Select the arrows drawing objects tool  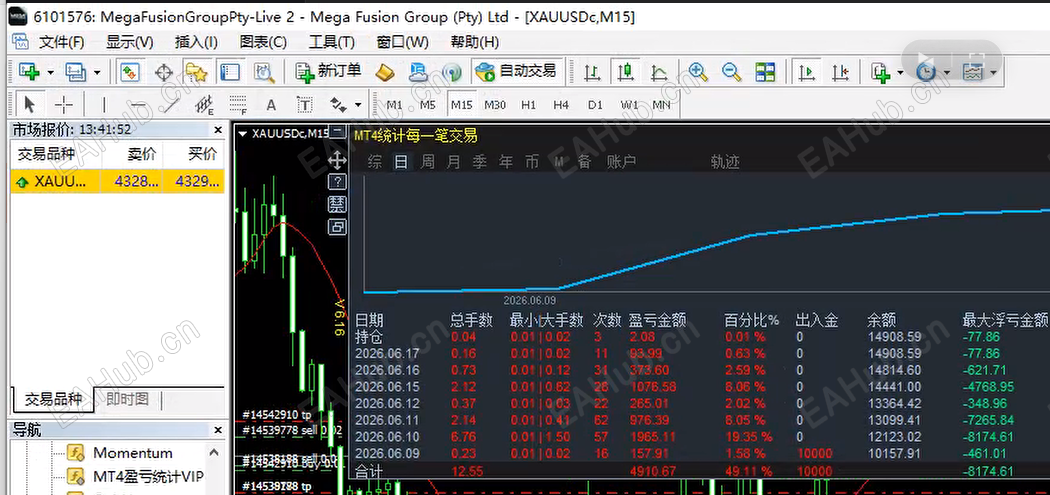click(339, 104)
